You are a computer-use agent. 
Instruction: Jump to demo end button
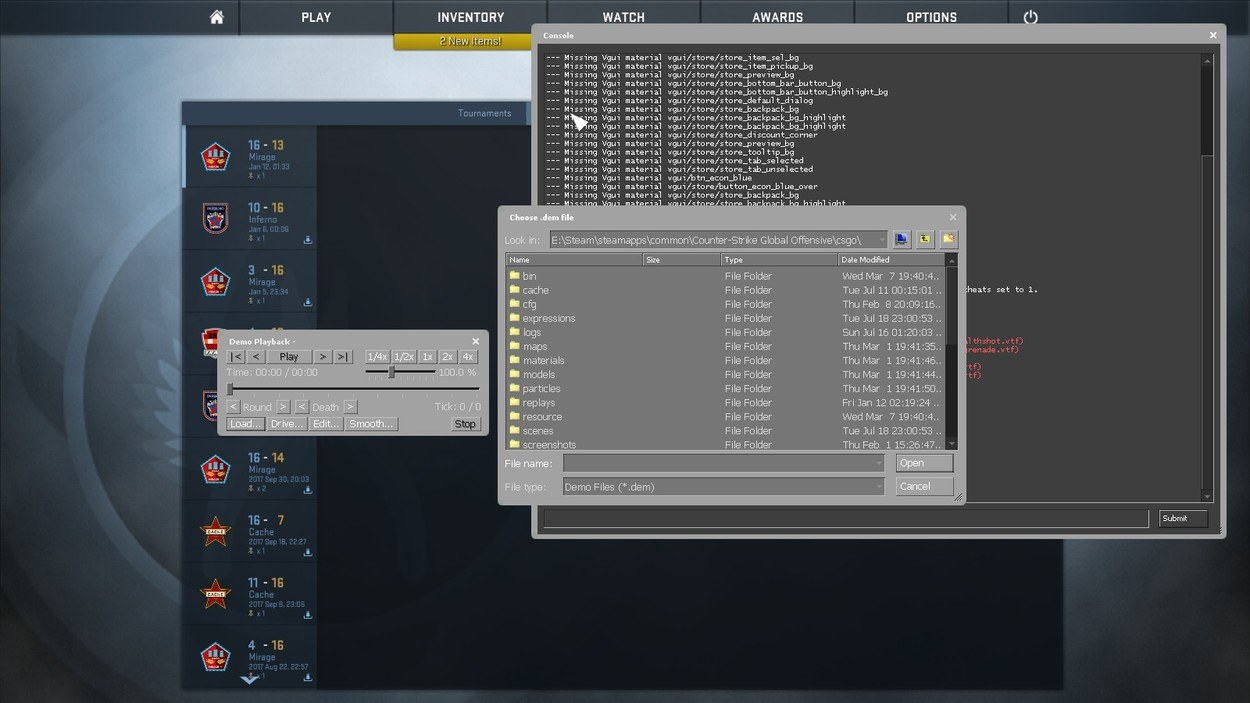(342, 356)
